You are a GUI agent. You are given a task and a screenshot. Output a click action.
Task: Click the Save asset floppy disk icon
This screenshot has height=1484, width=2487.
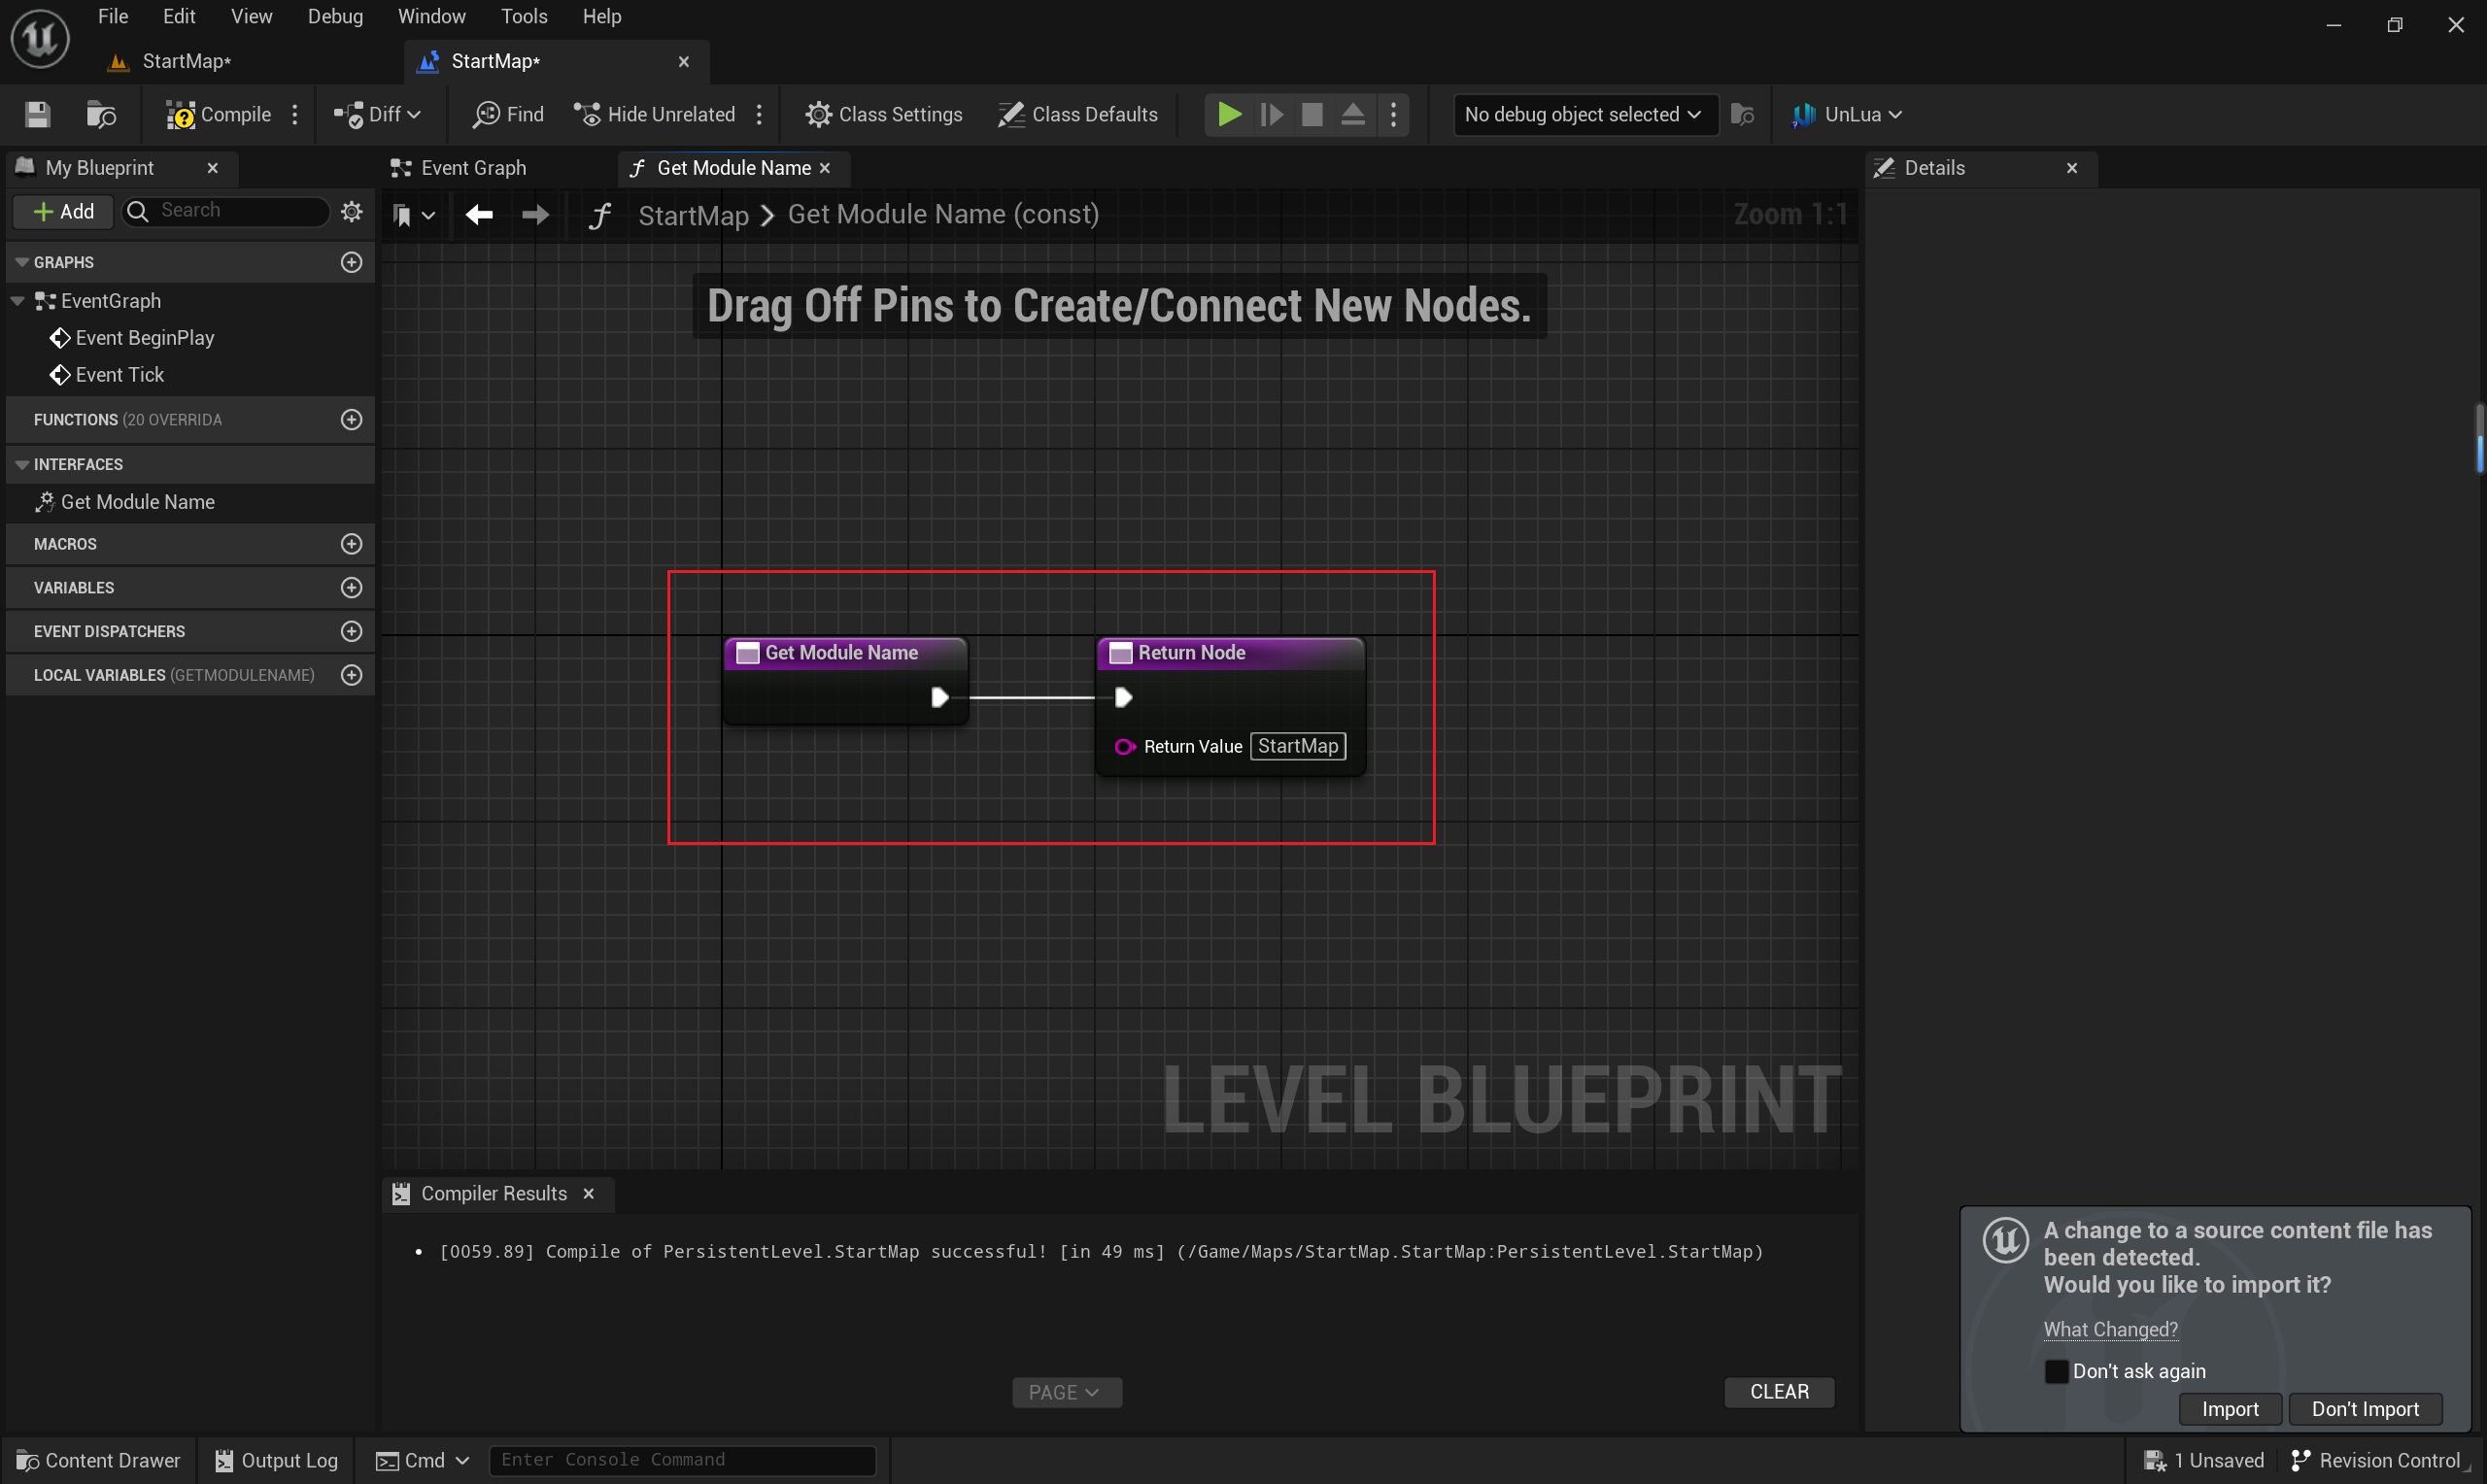pos(38,115)
